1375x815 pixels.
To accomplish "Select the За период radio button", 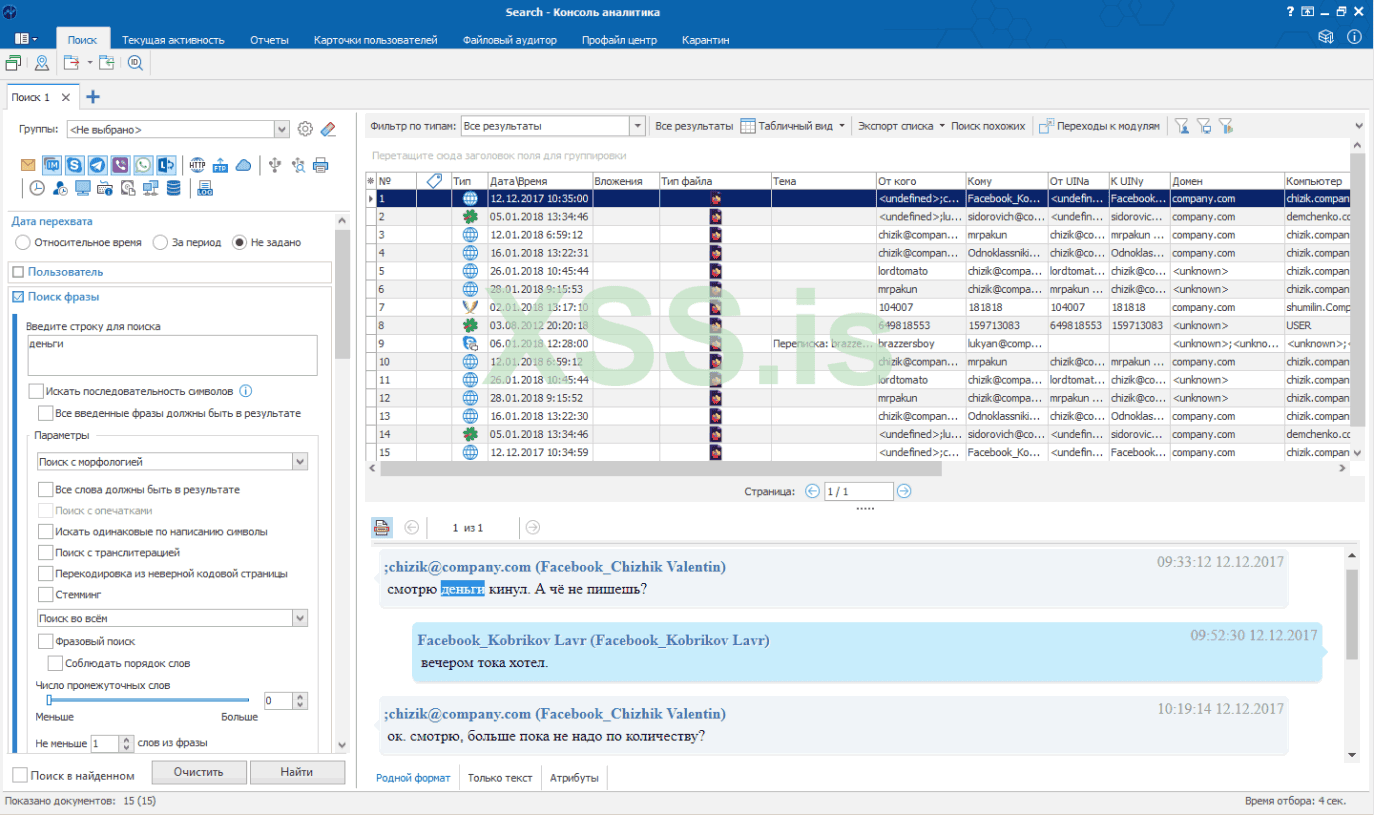I will (x=160, y=242).
